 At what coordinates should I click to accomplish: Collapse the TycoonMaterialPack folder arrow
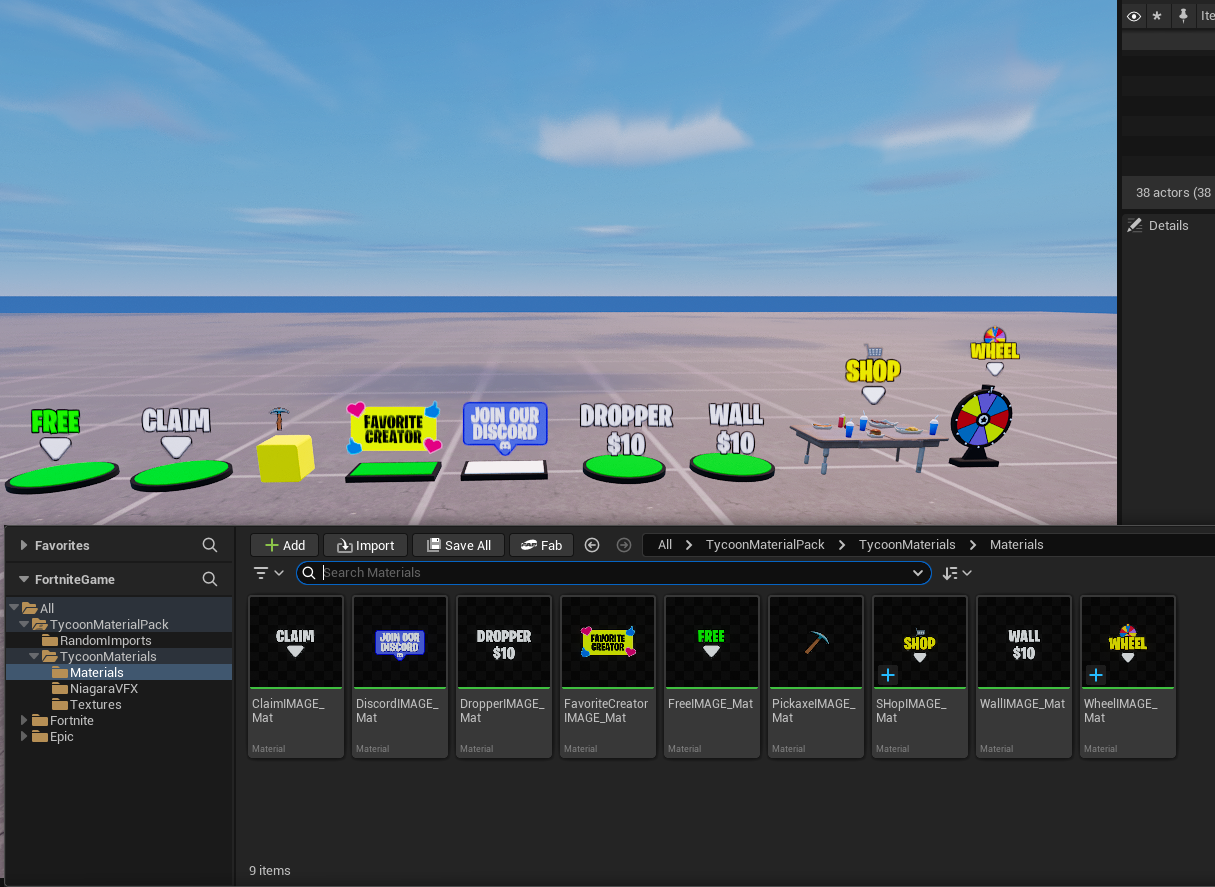coord(24,625)
